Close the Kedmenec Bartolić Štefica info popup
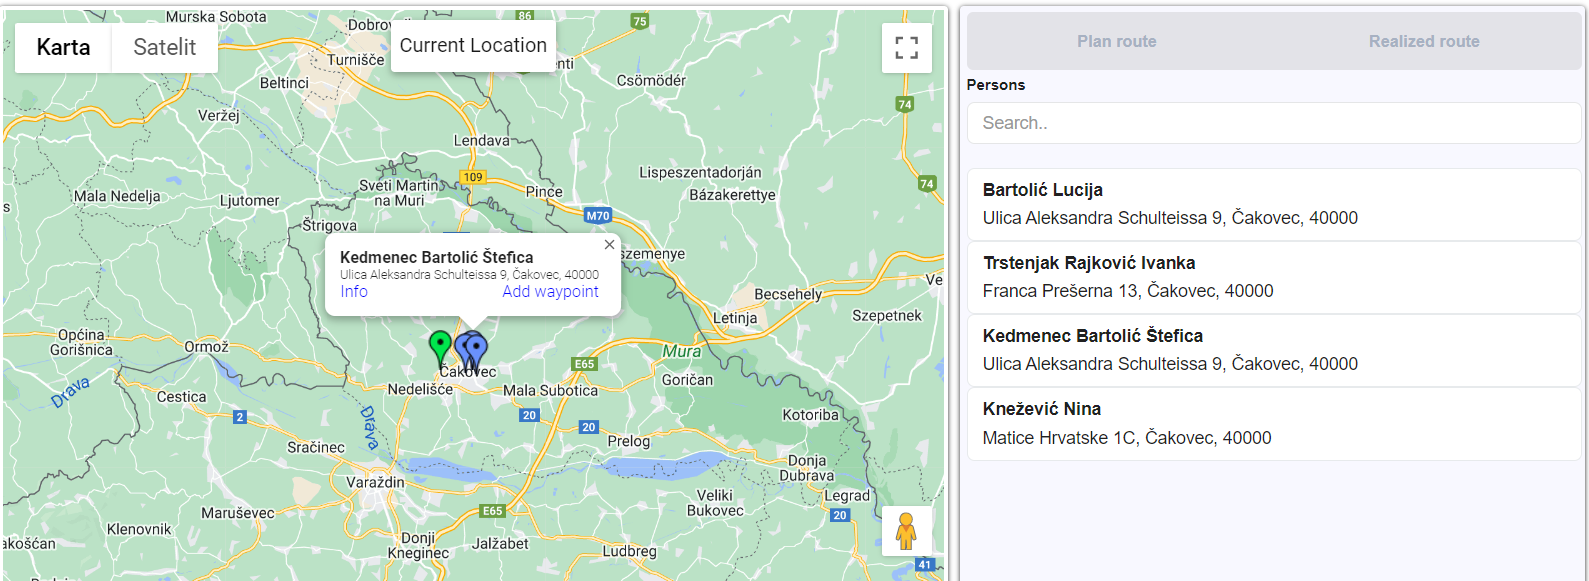Screen dimensions: 1589x581 coord(609,245)
